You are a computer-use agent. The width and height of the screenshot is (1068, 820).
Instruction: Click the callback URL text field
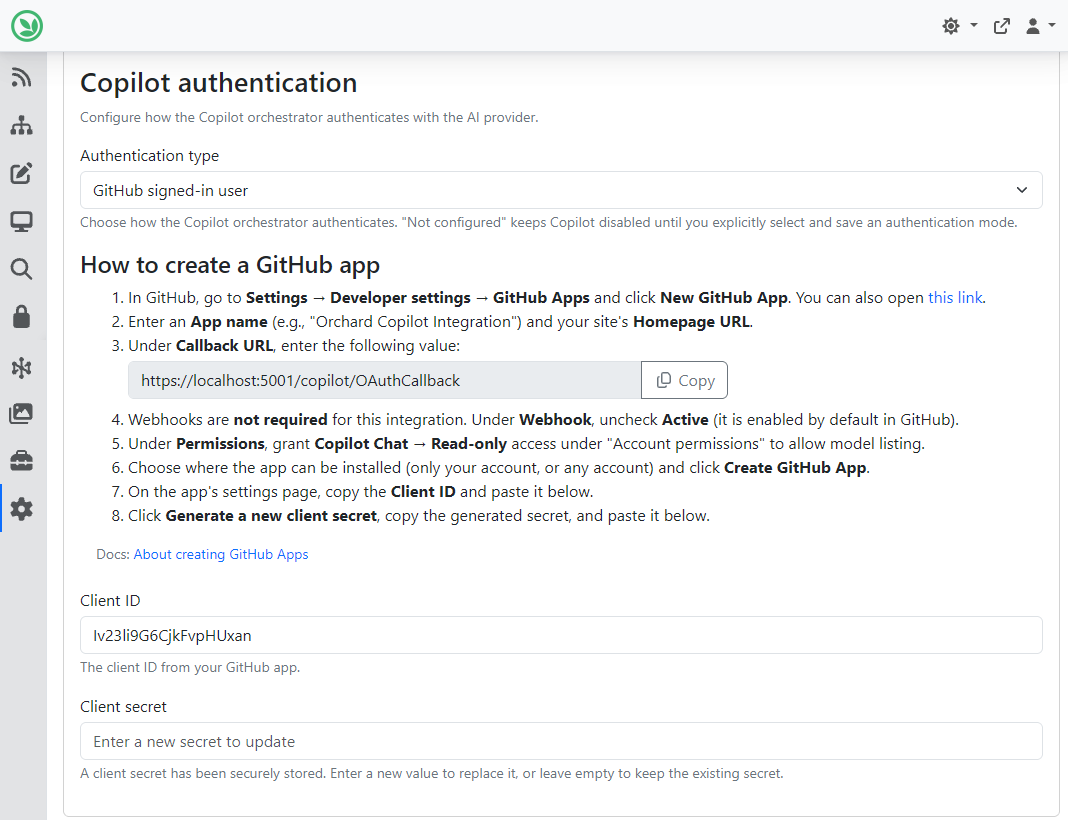384,380
